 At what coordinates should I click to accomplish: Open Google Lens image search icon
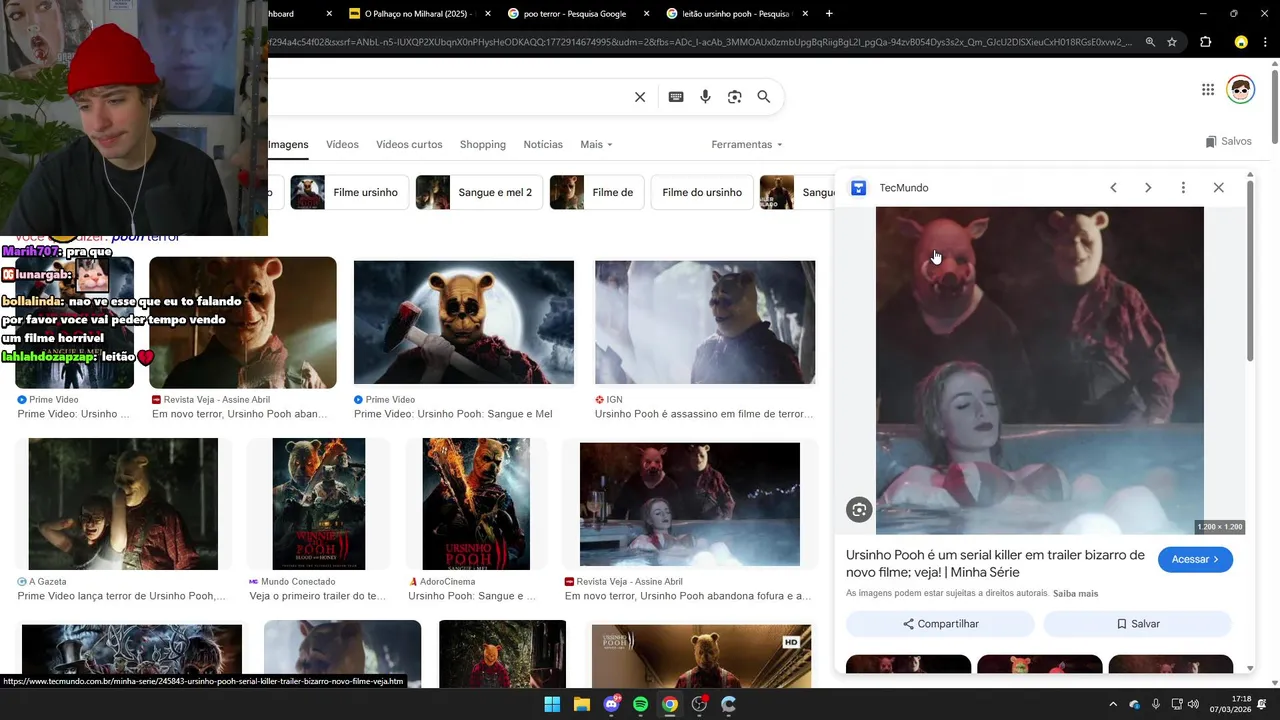[735, 97]
